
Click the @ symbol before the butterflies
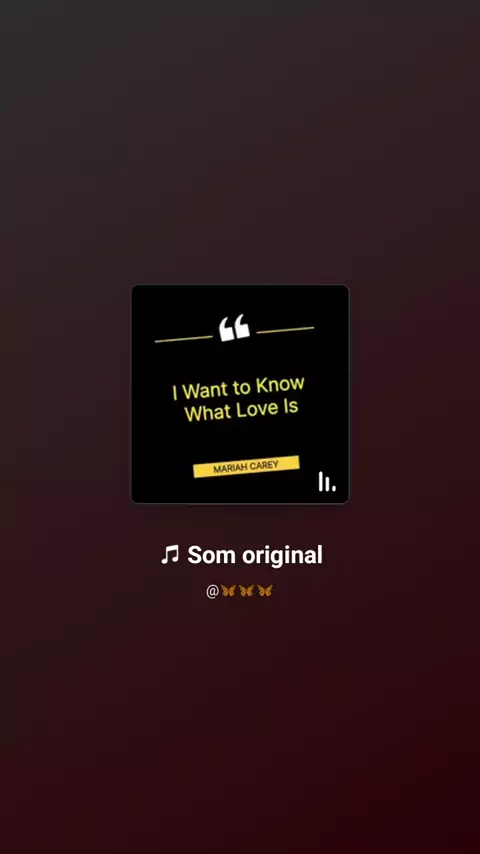coord(212,591)
